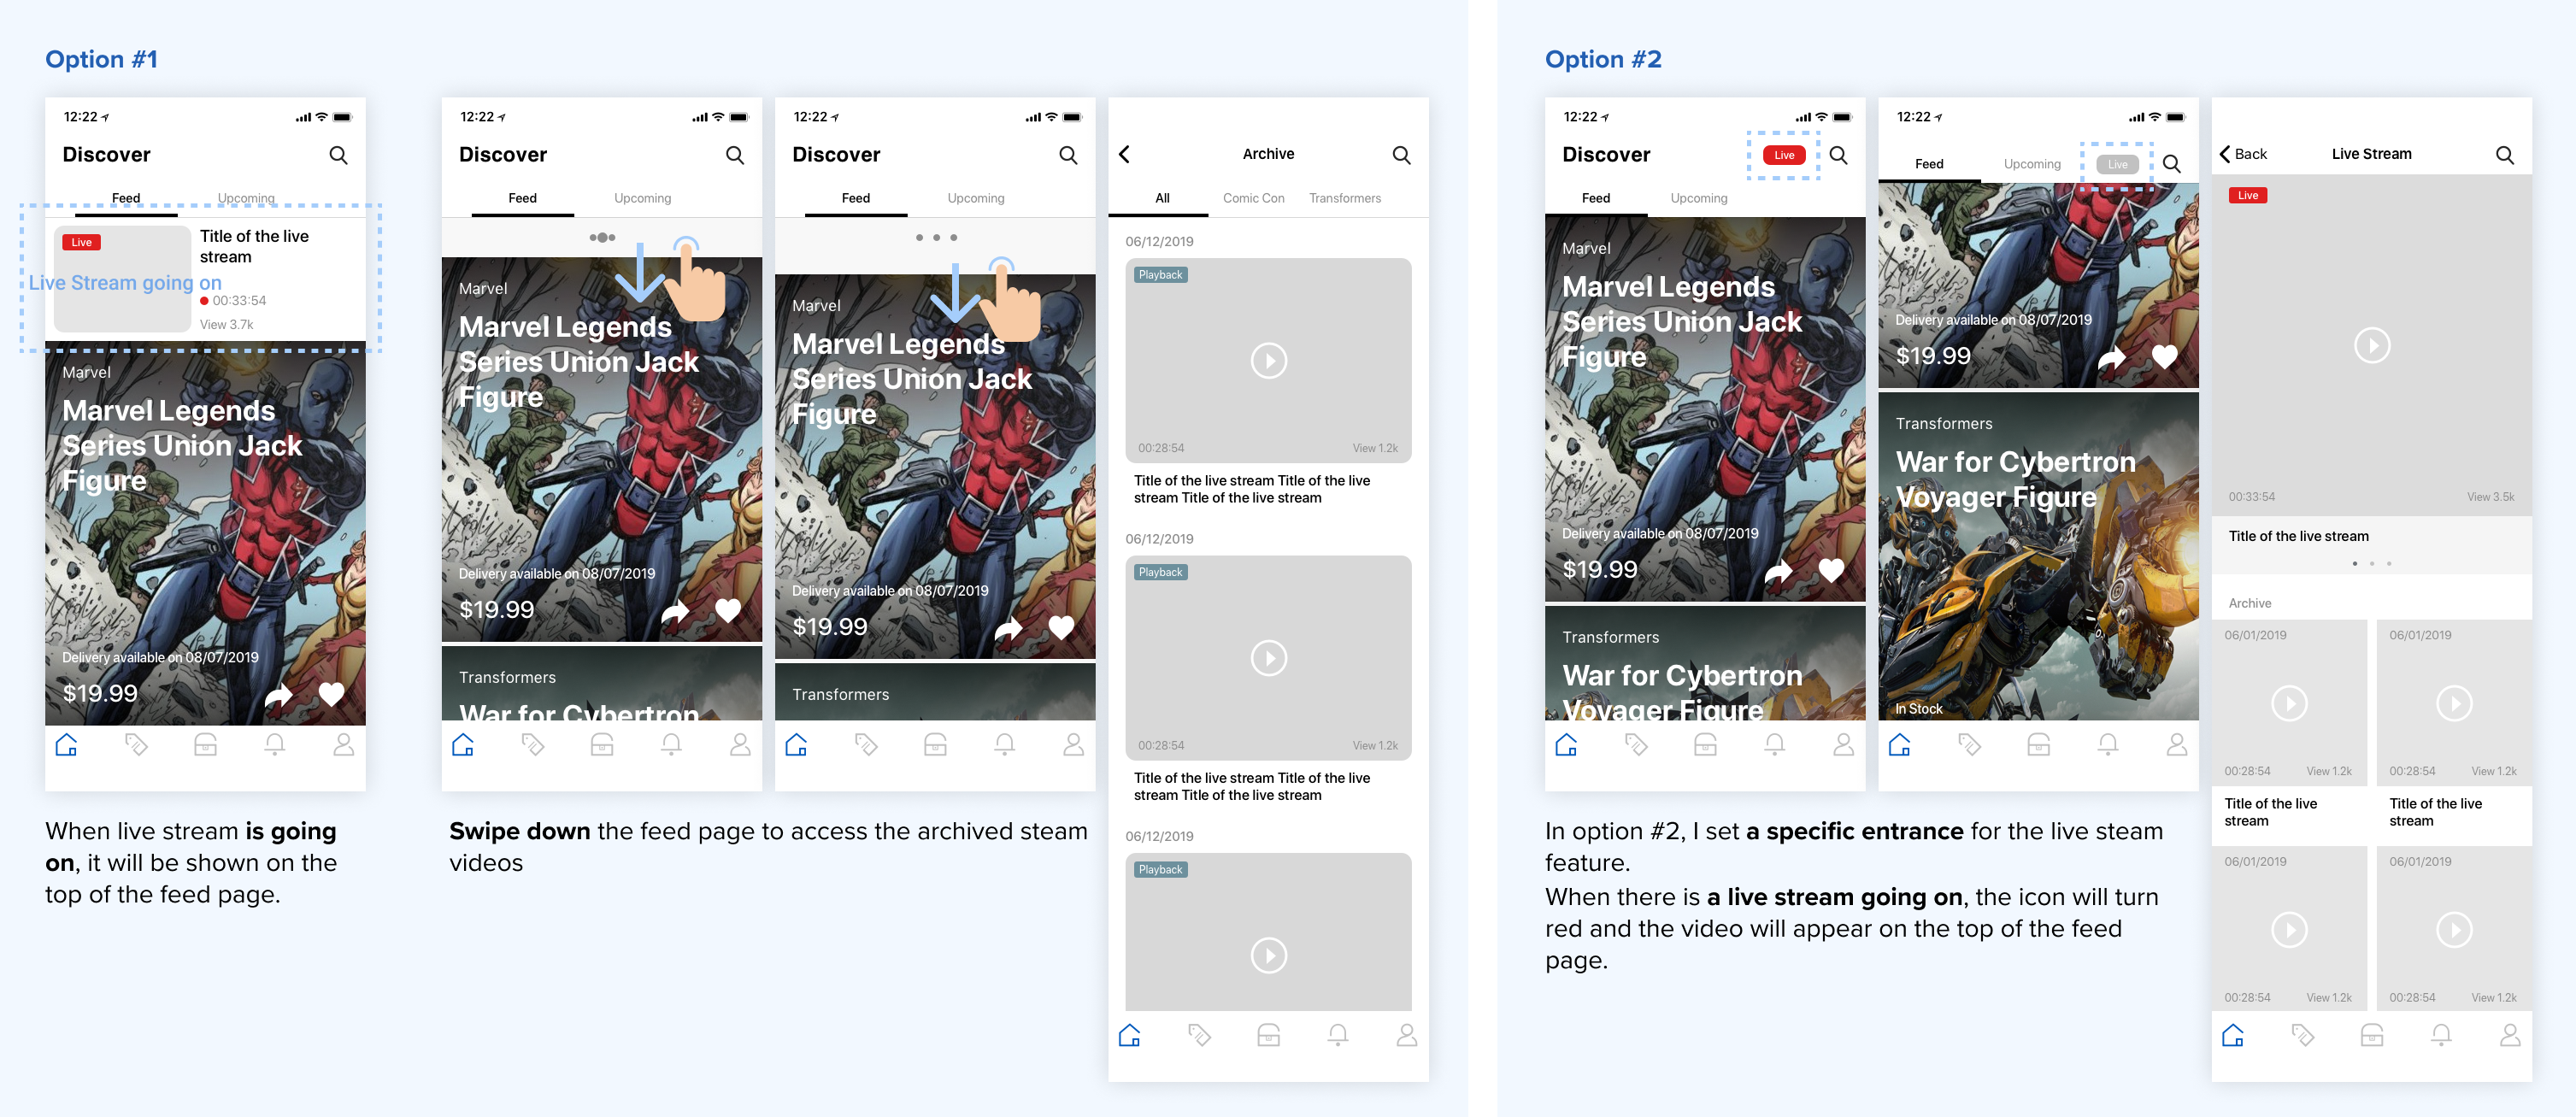Select Upcoming tab on the gray Live screen
The width and height of the screenshot is (2576, 1117).
(2032, 164)
